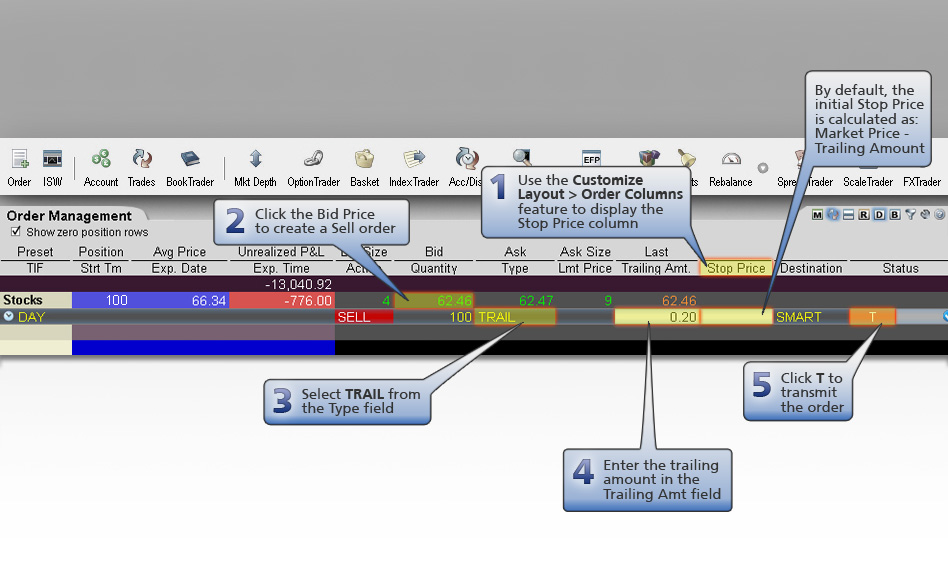Click the Quantity column header
The width and height of the screenshot is (948, 580).
point(433,268)
